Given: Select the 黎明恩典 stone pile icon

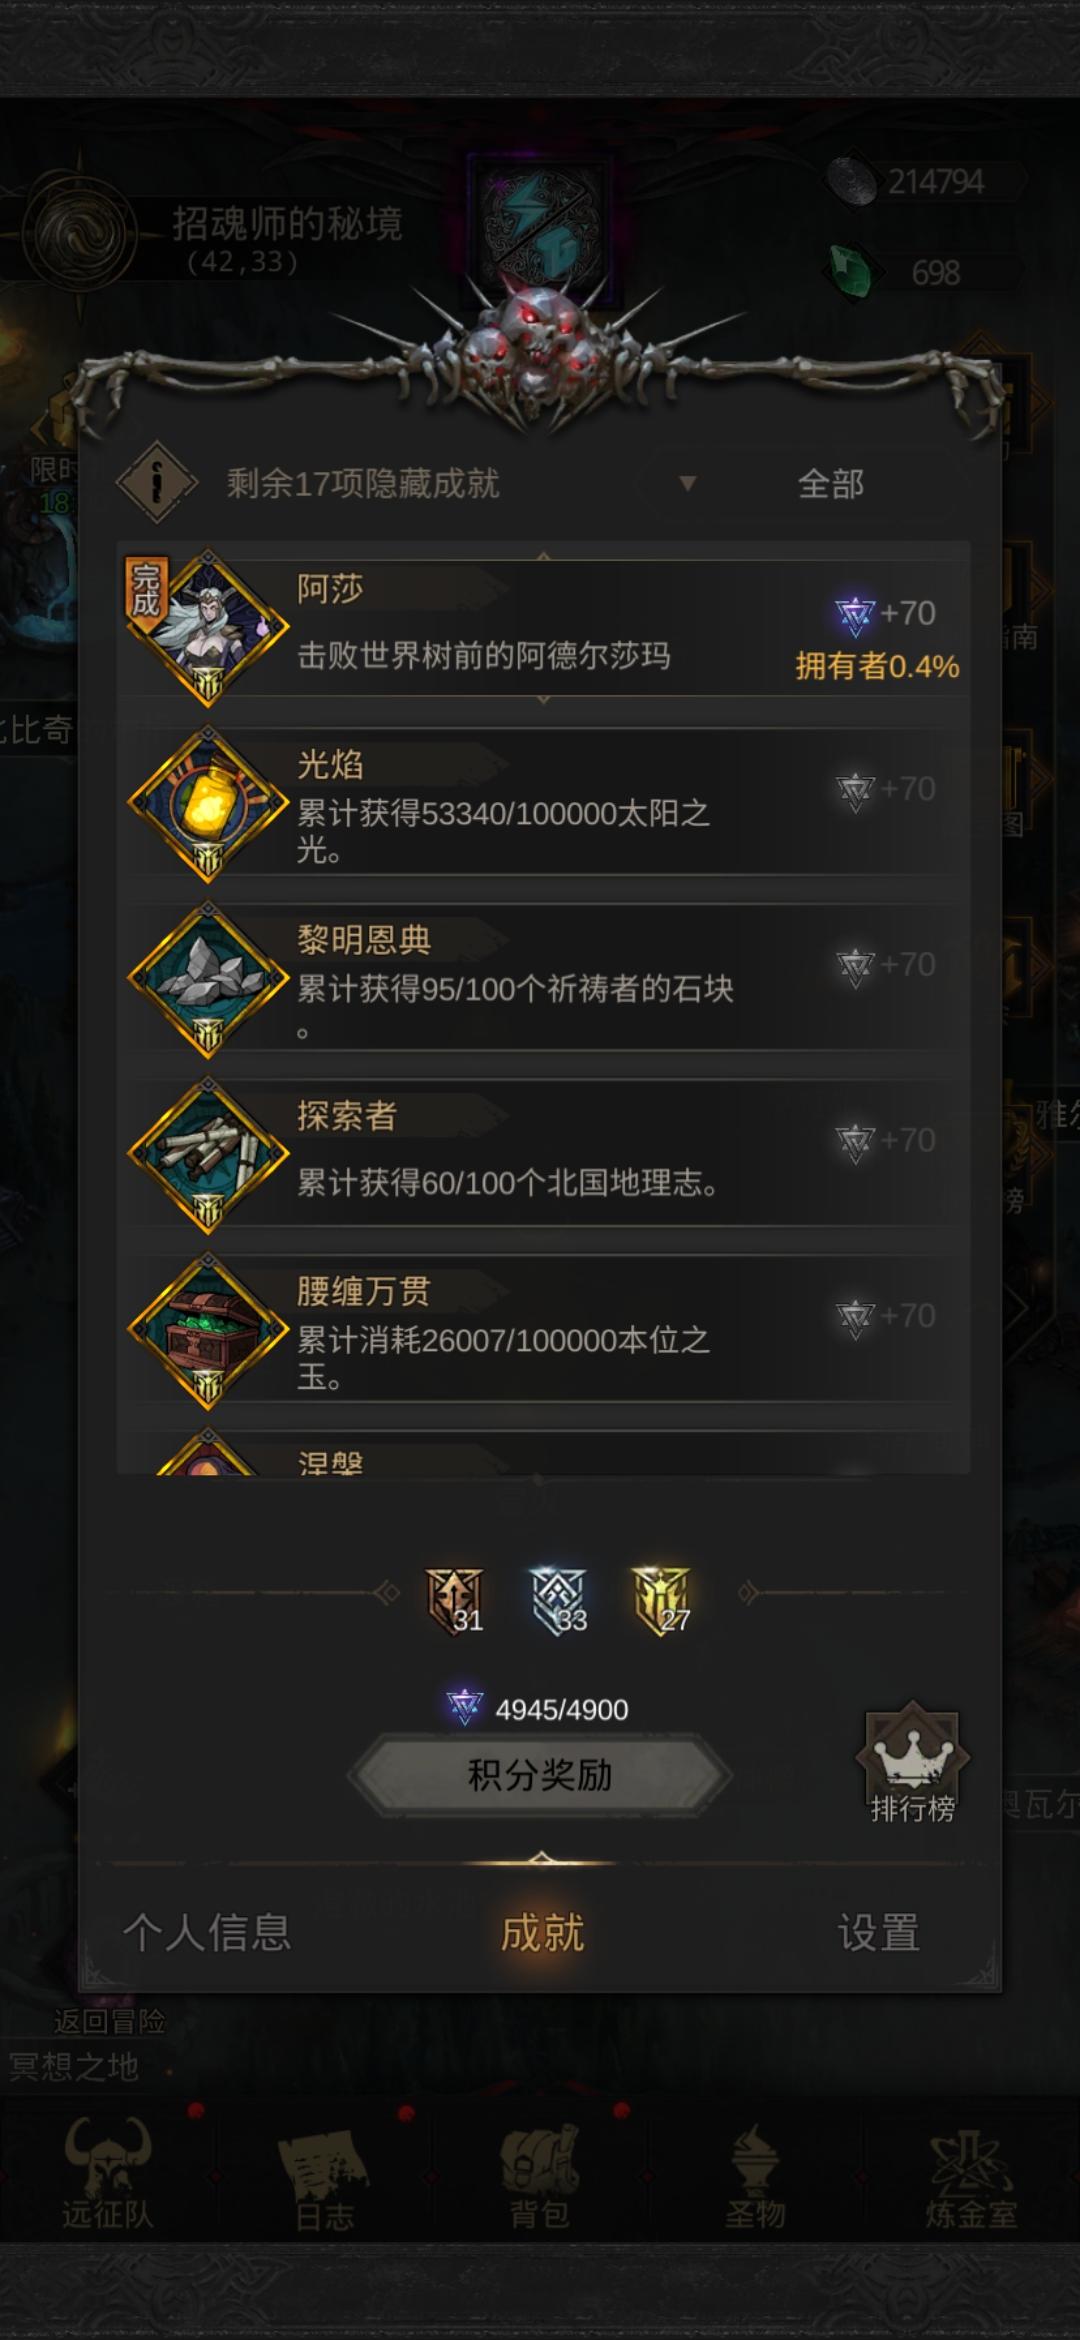Looking at the screenshot, I should coord(208,980).
